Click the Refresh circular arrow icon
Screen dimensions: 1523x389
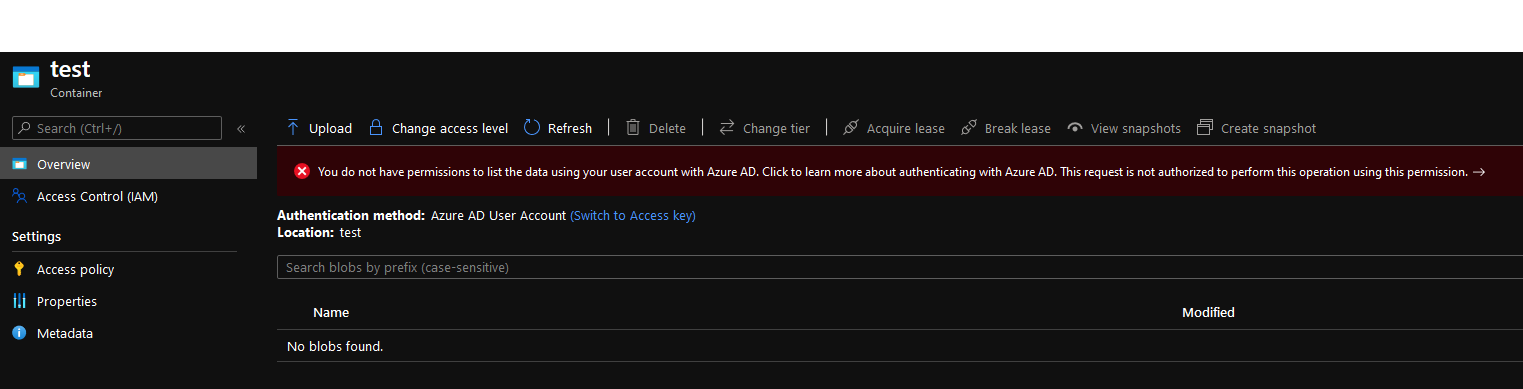click(x=532, y=128)
